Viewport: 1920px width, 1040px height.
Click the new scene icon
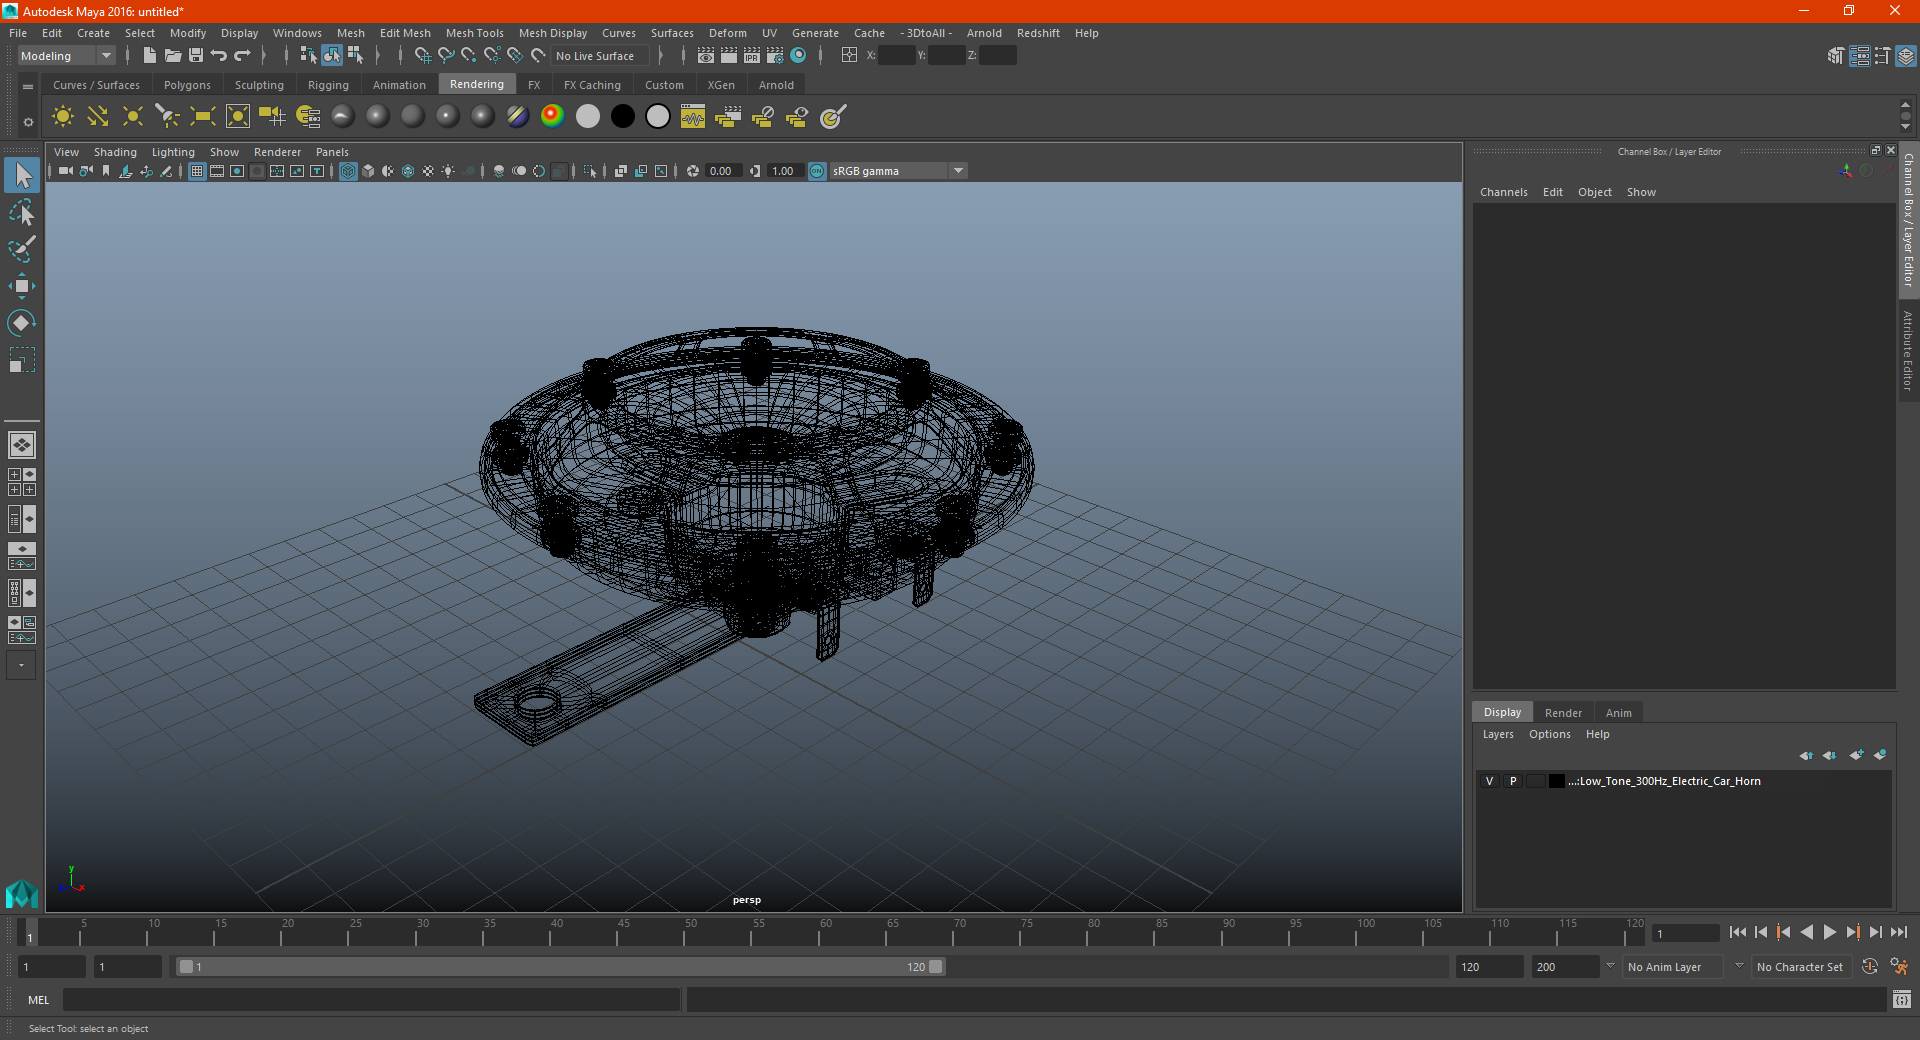(149, 56)
